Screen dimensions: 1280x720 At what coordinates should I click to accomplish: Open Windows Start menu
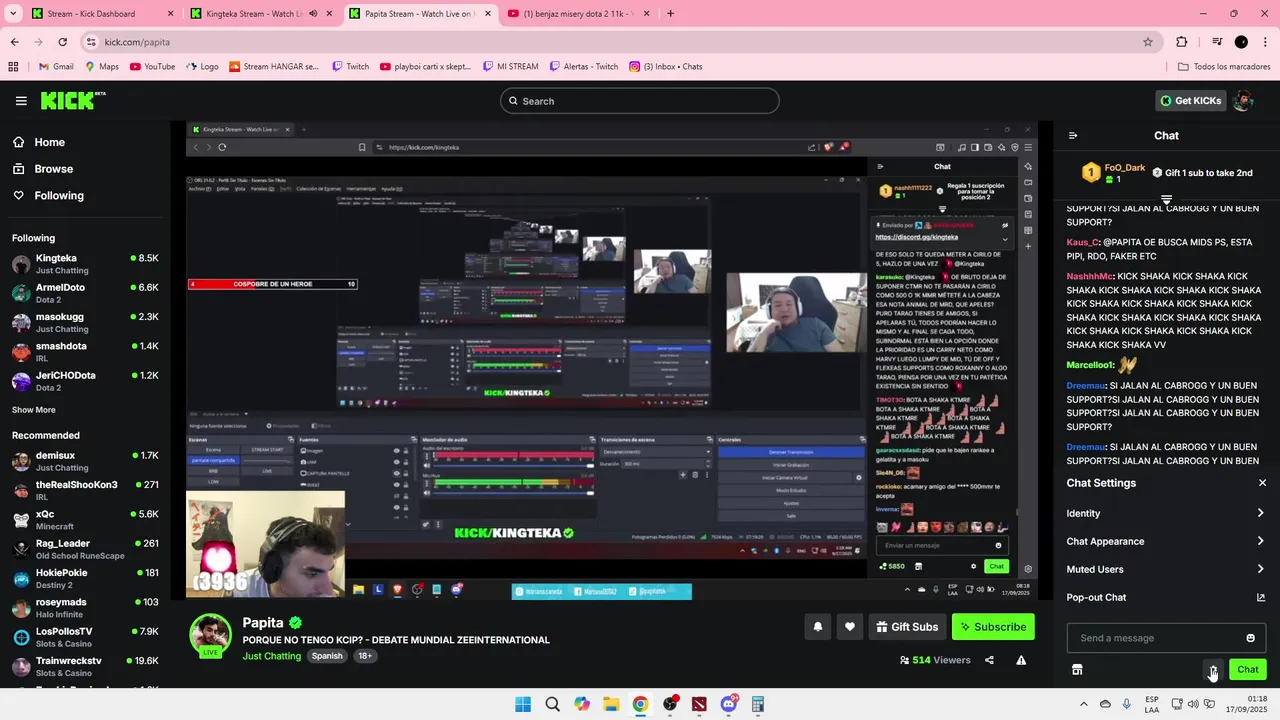coord(523,704)
